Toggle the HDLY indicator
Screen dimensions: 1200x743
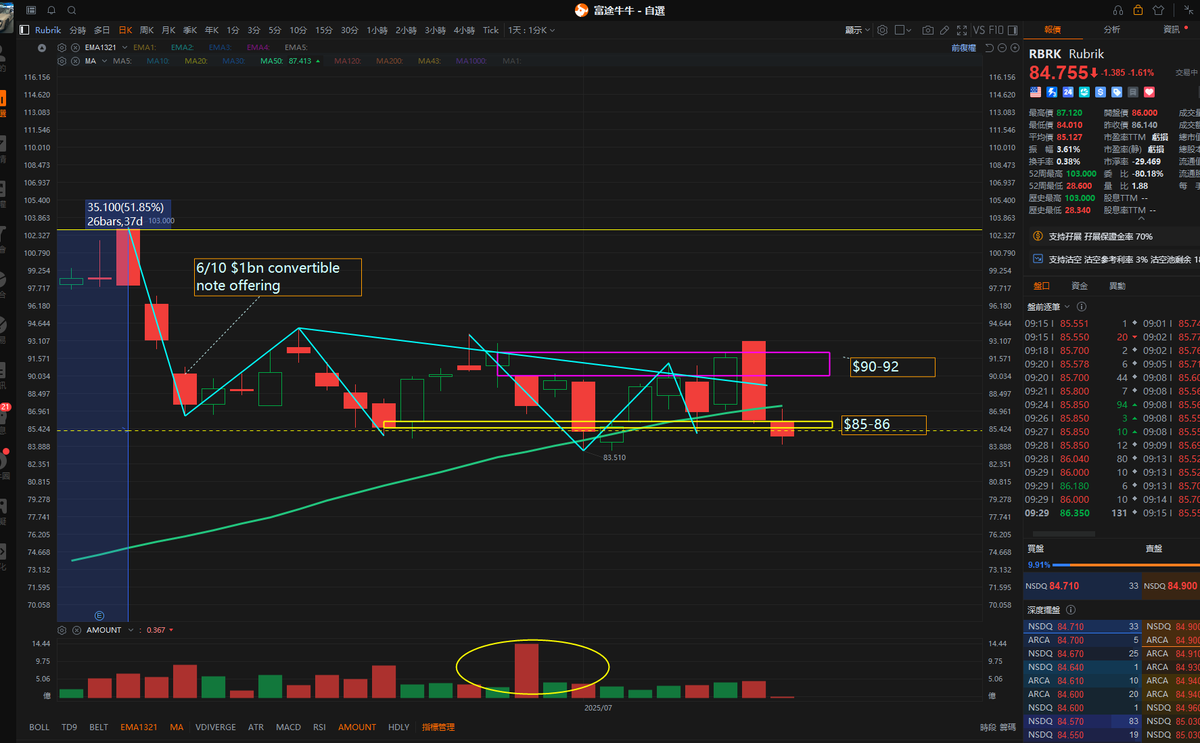398,727
